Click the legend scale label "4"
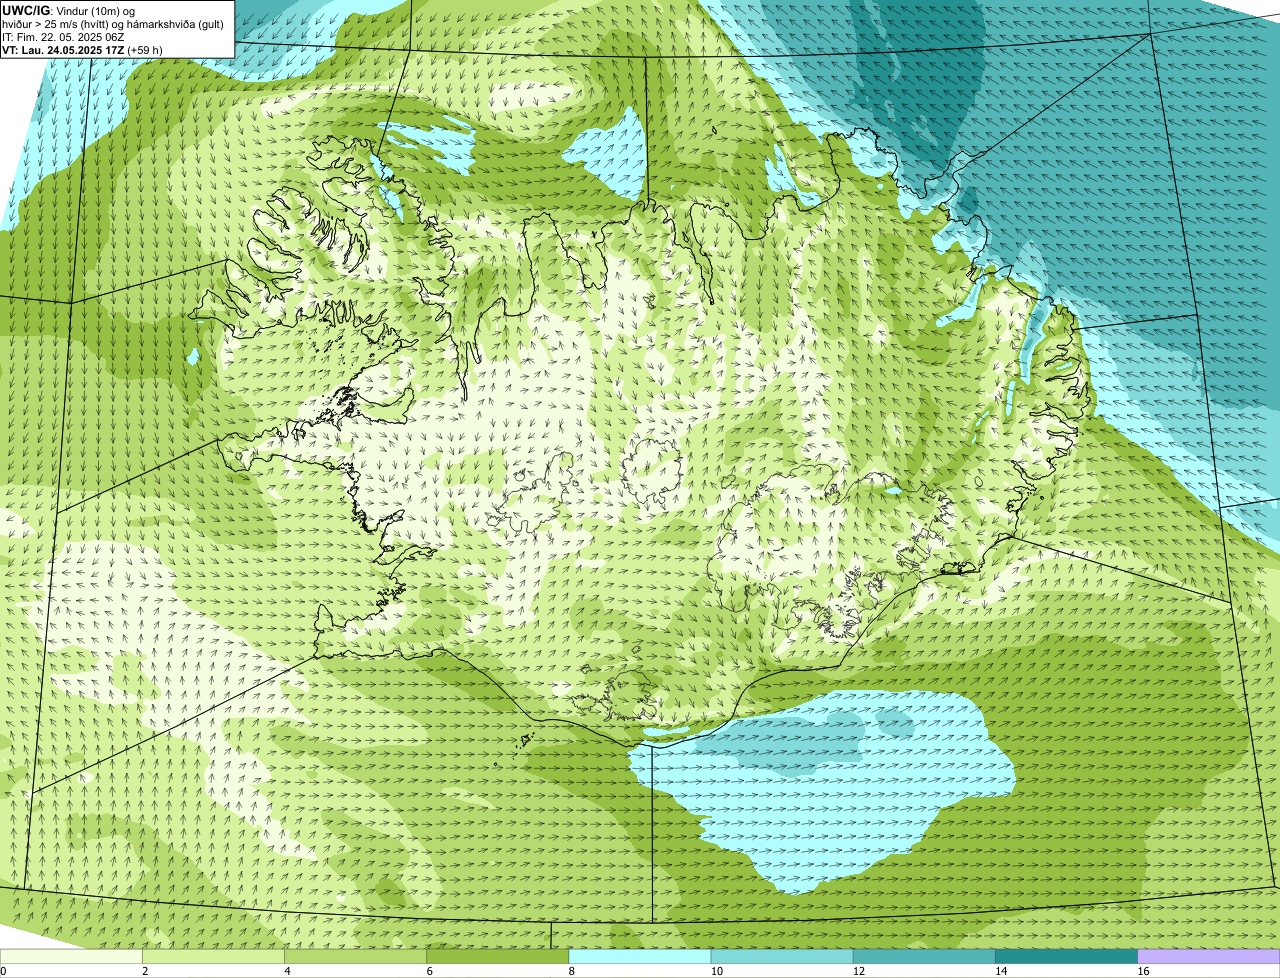 coord(287,971)
